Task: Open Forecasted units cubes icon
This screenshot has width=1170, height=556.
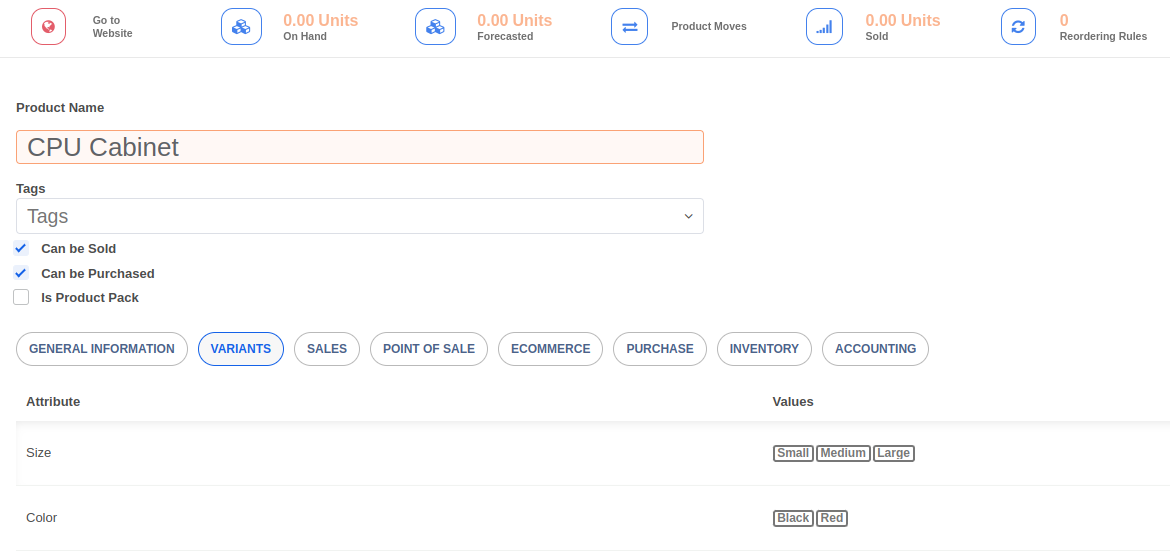Action: (x=435, y=27)
